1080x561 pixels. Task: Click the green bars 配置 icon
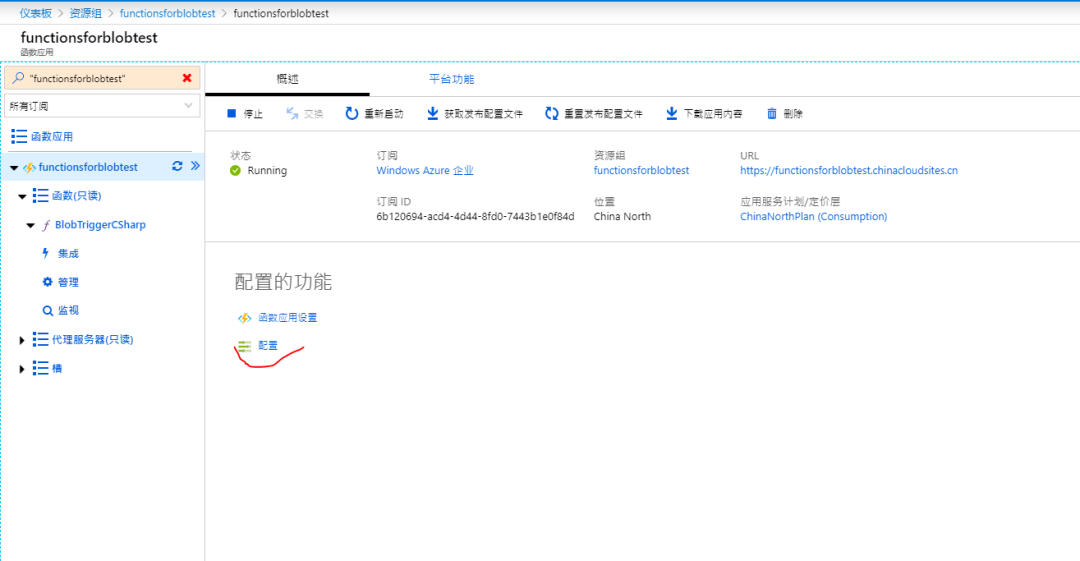245,346
